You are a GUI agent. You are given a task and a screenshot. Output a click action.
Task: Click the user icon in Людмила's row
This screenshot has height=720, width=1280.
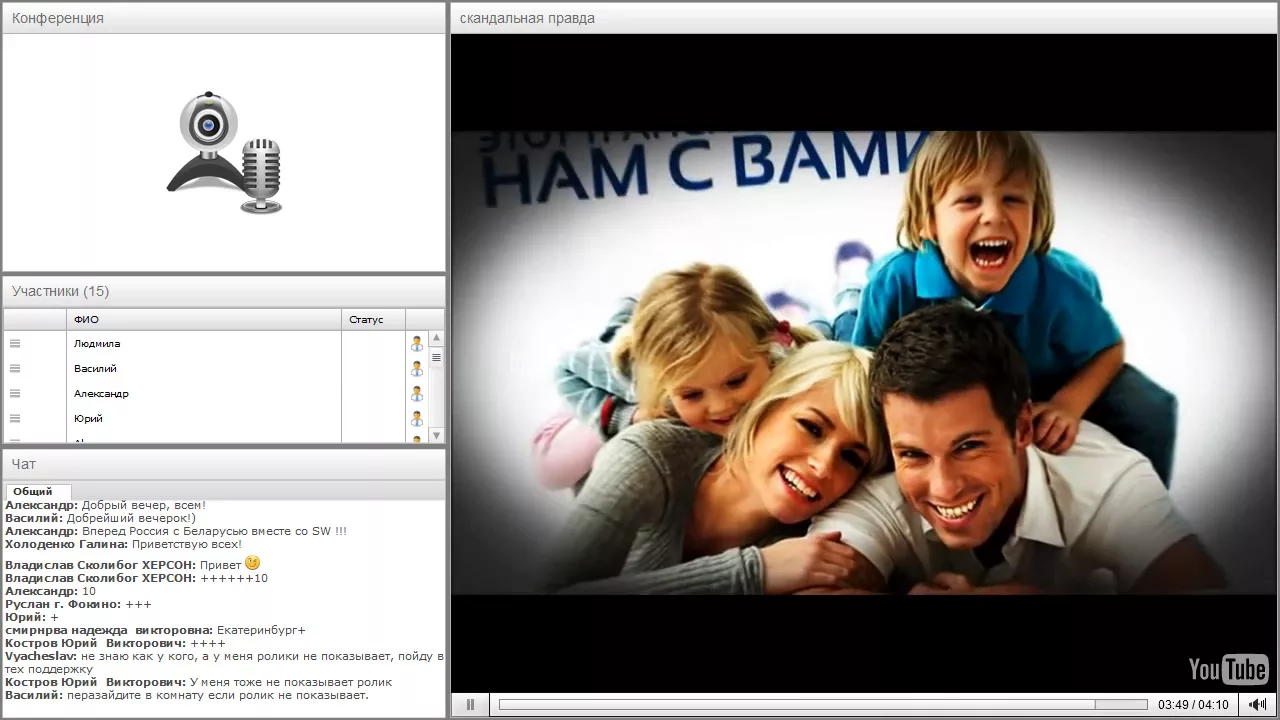click(x=417, y=344)
